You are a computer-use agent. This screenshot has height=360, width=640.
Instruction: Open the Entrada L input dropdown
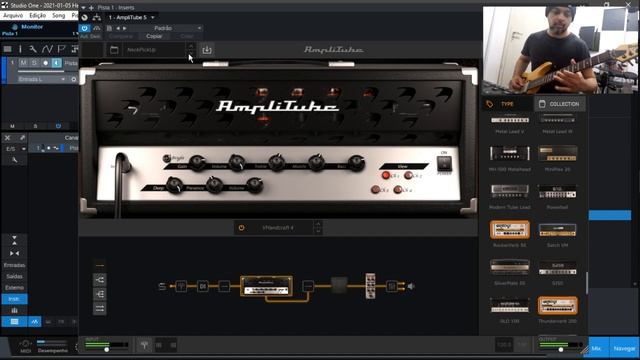42,79
